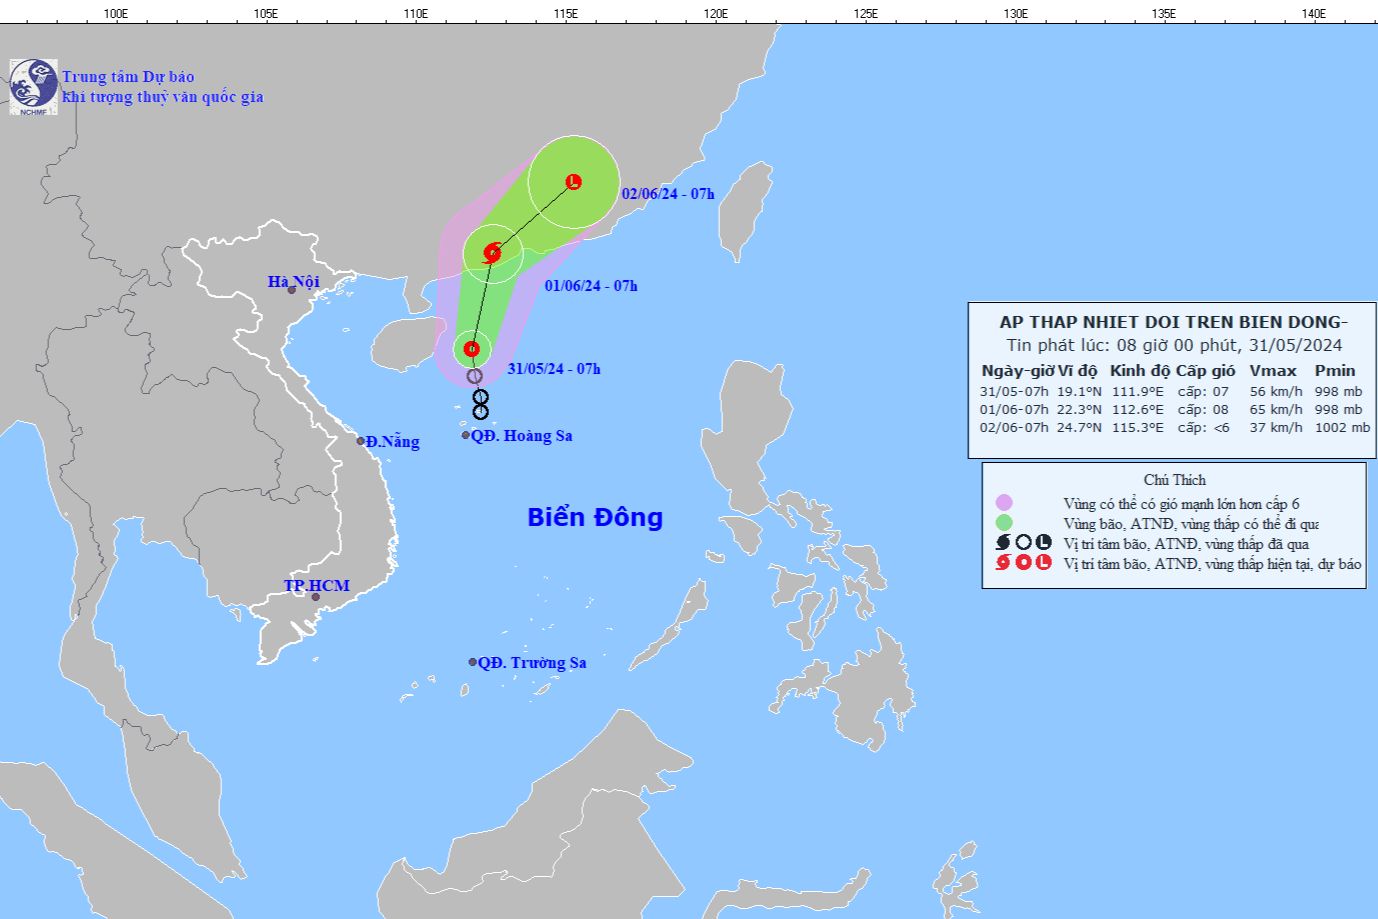Click the Pmin column header

click(1334, 371)
